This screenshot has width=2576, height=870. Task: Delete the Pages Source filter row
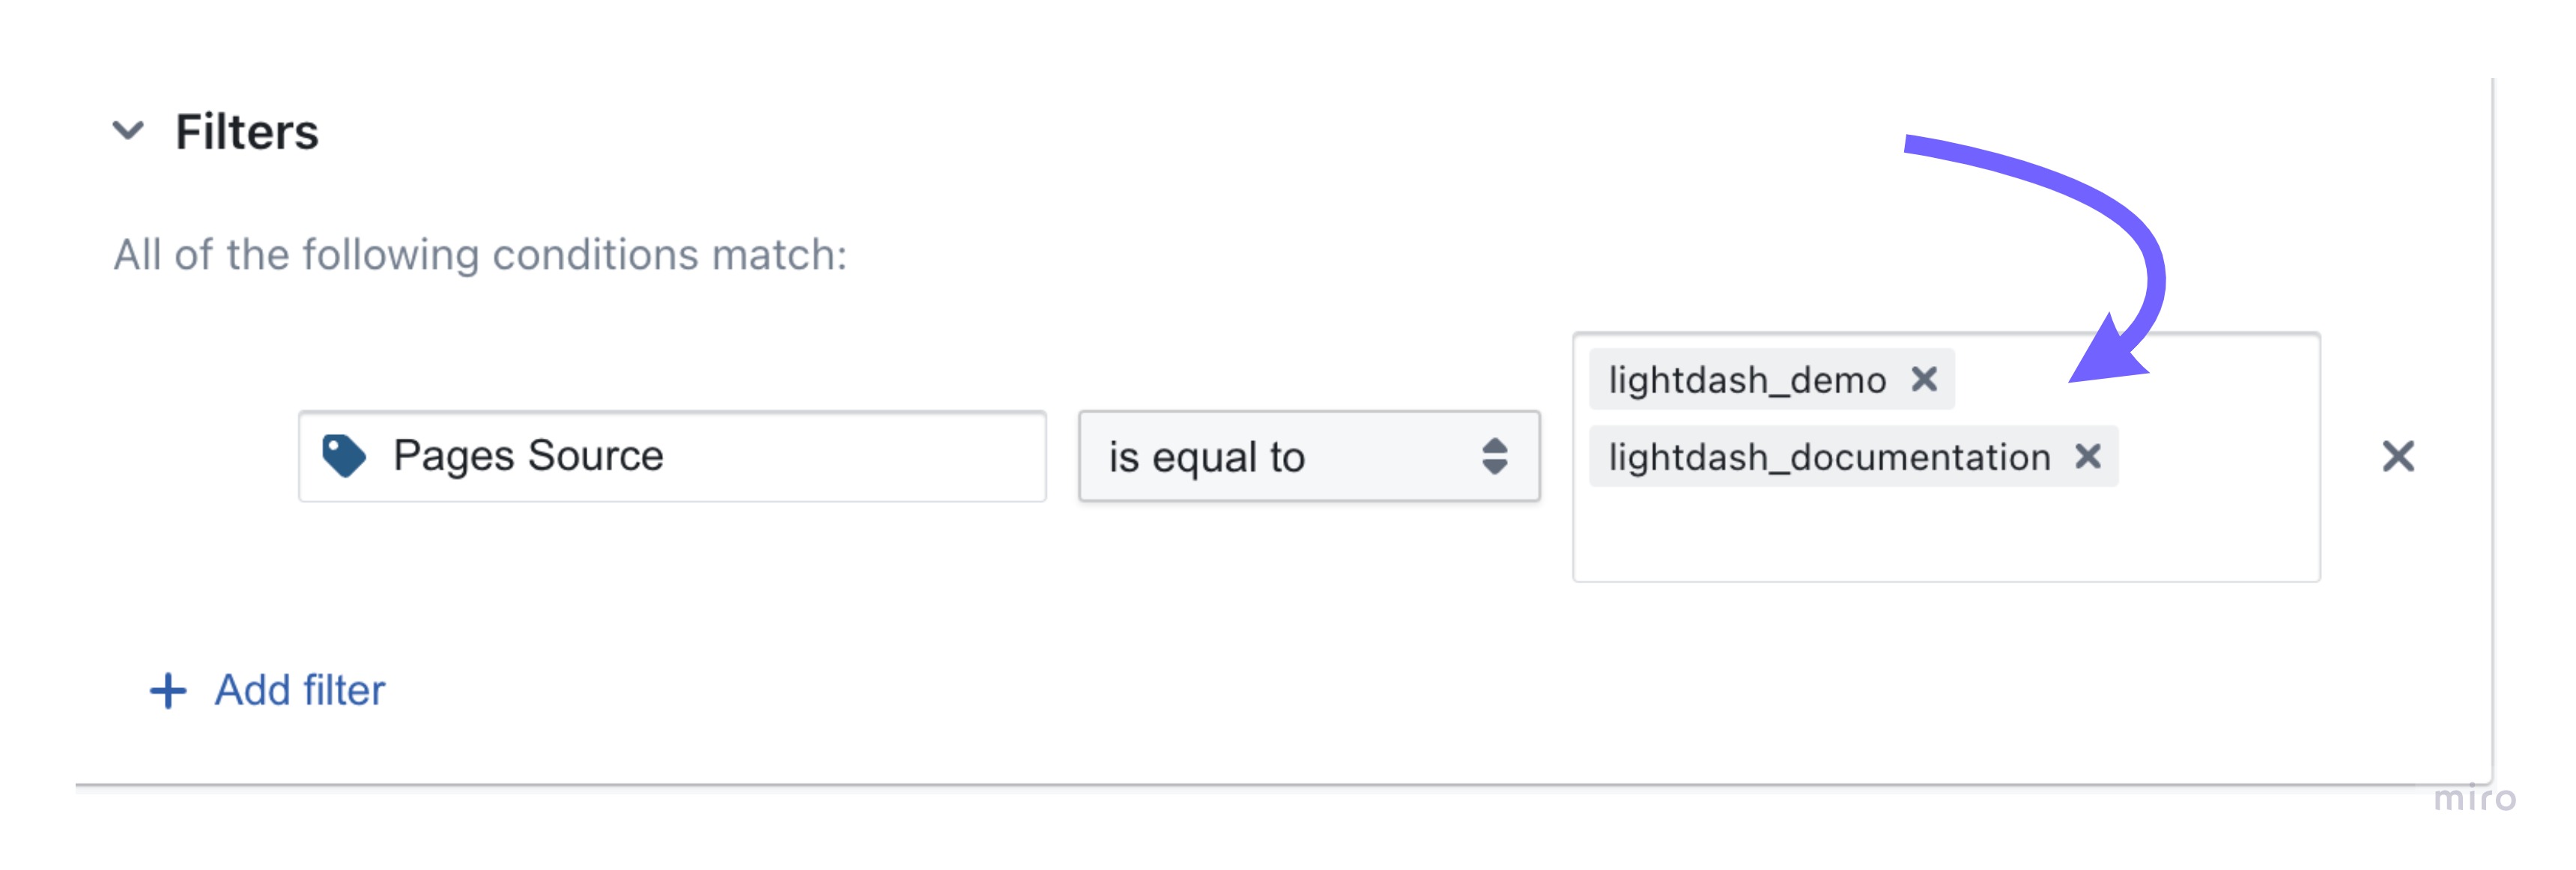pyautogui.click(x=2398, y=457)
